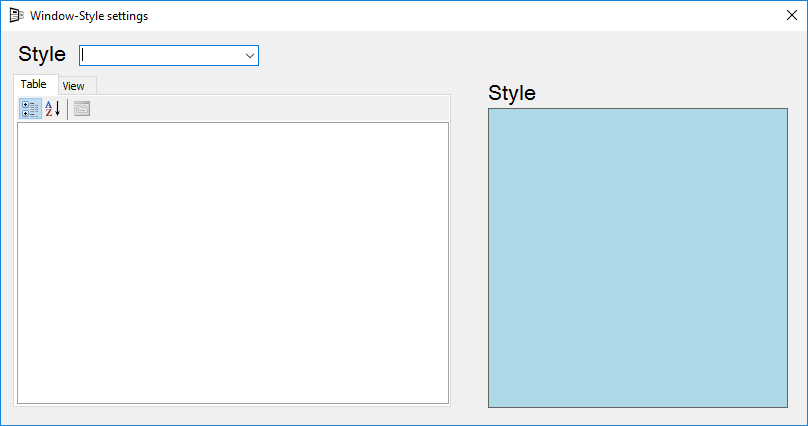Click the Window-Style settings title bar icon
808x426 pixels.
coord(16,15)
